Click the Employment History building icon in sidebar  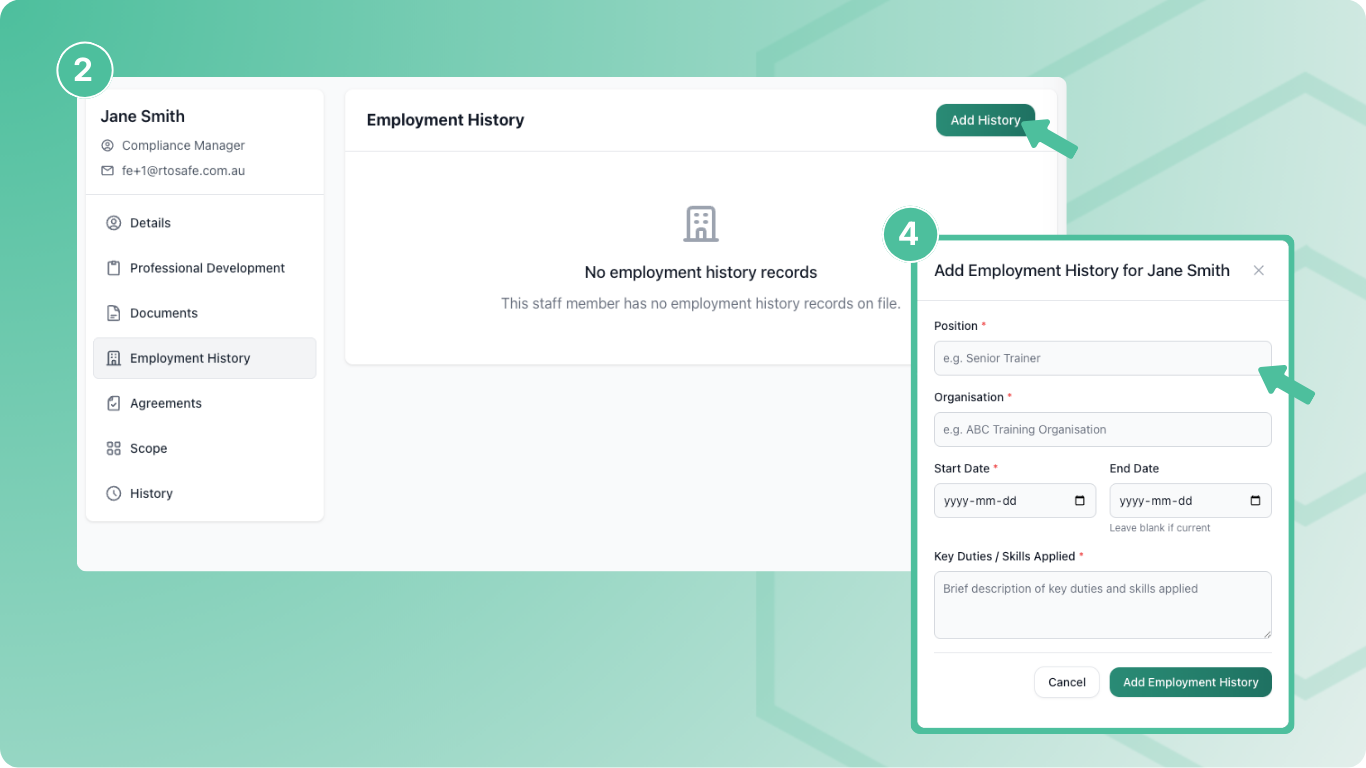113,357
